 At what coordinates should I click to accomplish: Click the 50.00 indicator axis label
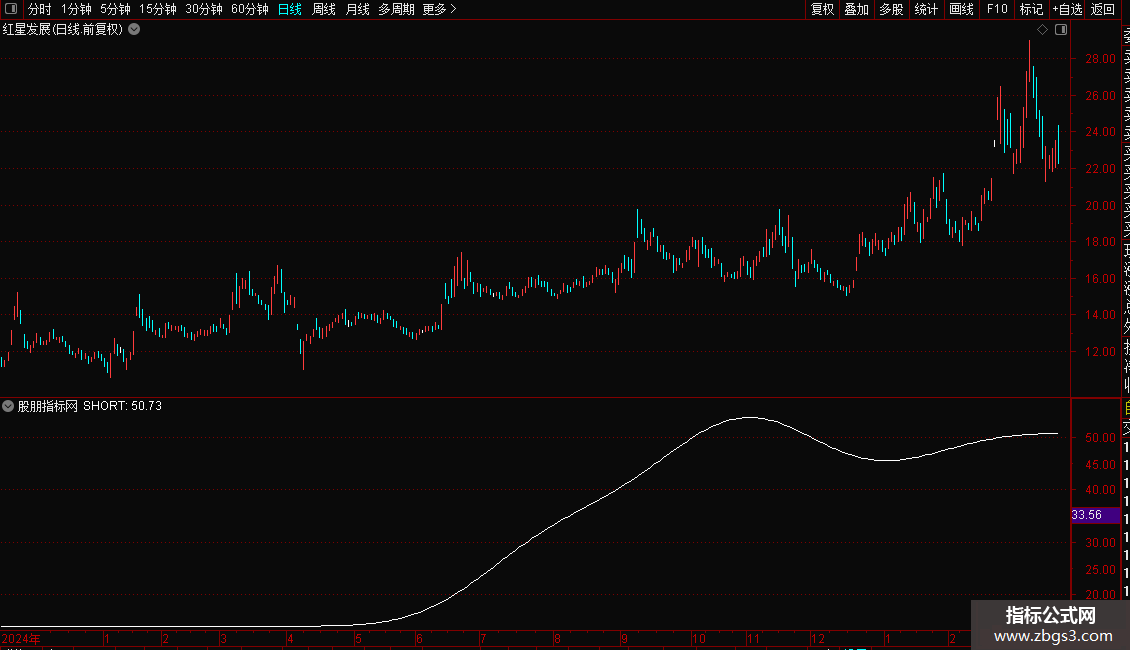[1100, 438]
